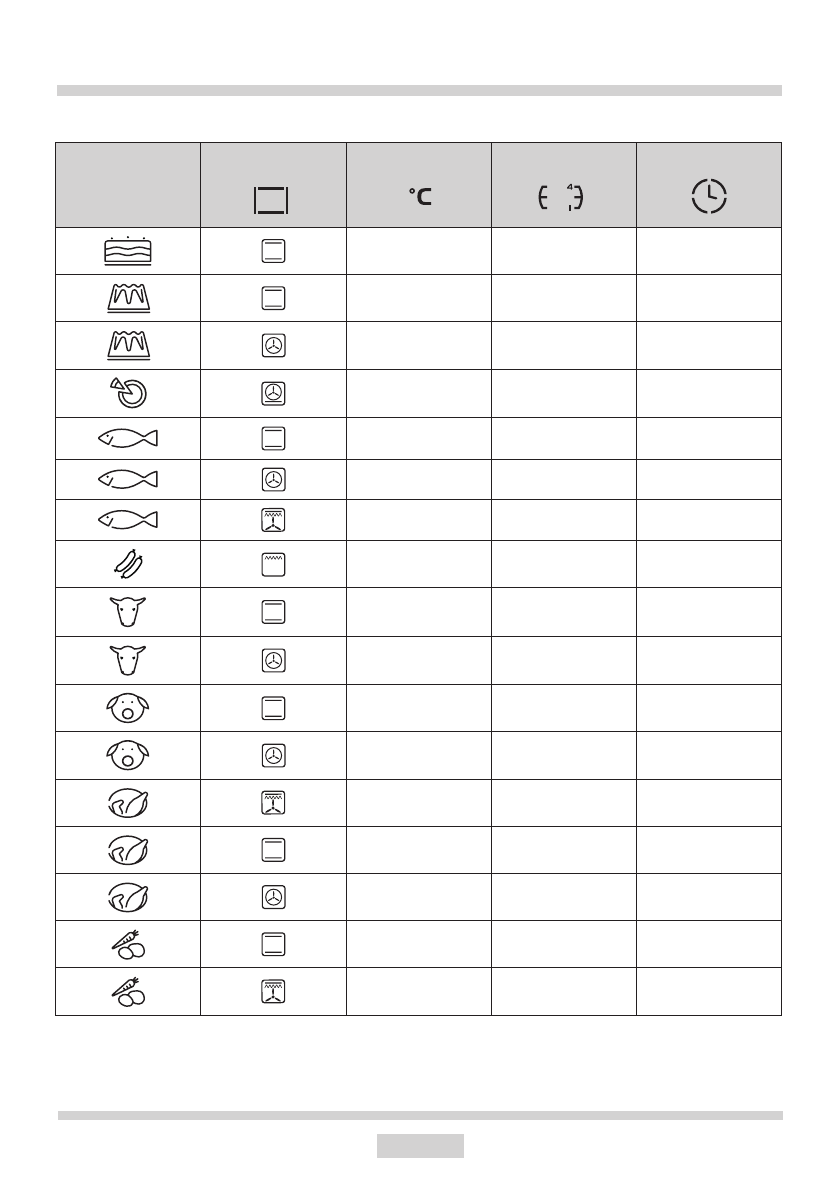Select the pizza slice icon

(x=127, y=392)
